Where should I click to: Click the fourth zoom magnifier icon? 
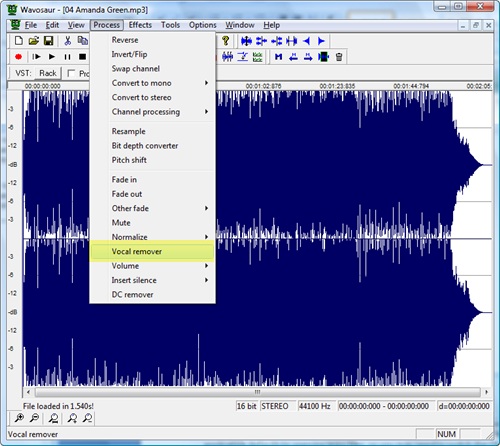(72, 418)
